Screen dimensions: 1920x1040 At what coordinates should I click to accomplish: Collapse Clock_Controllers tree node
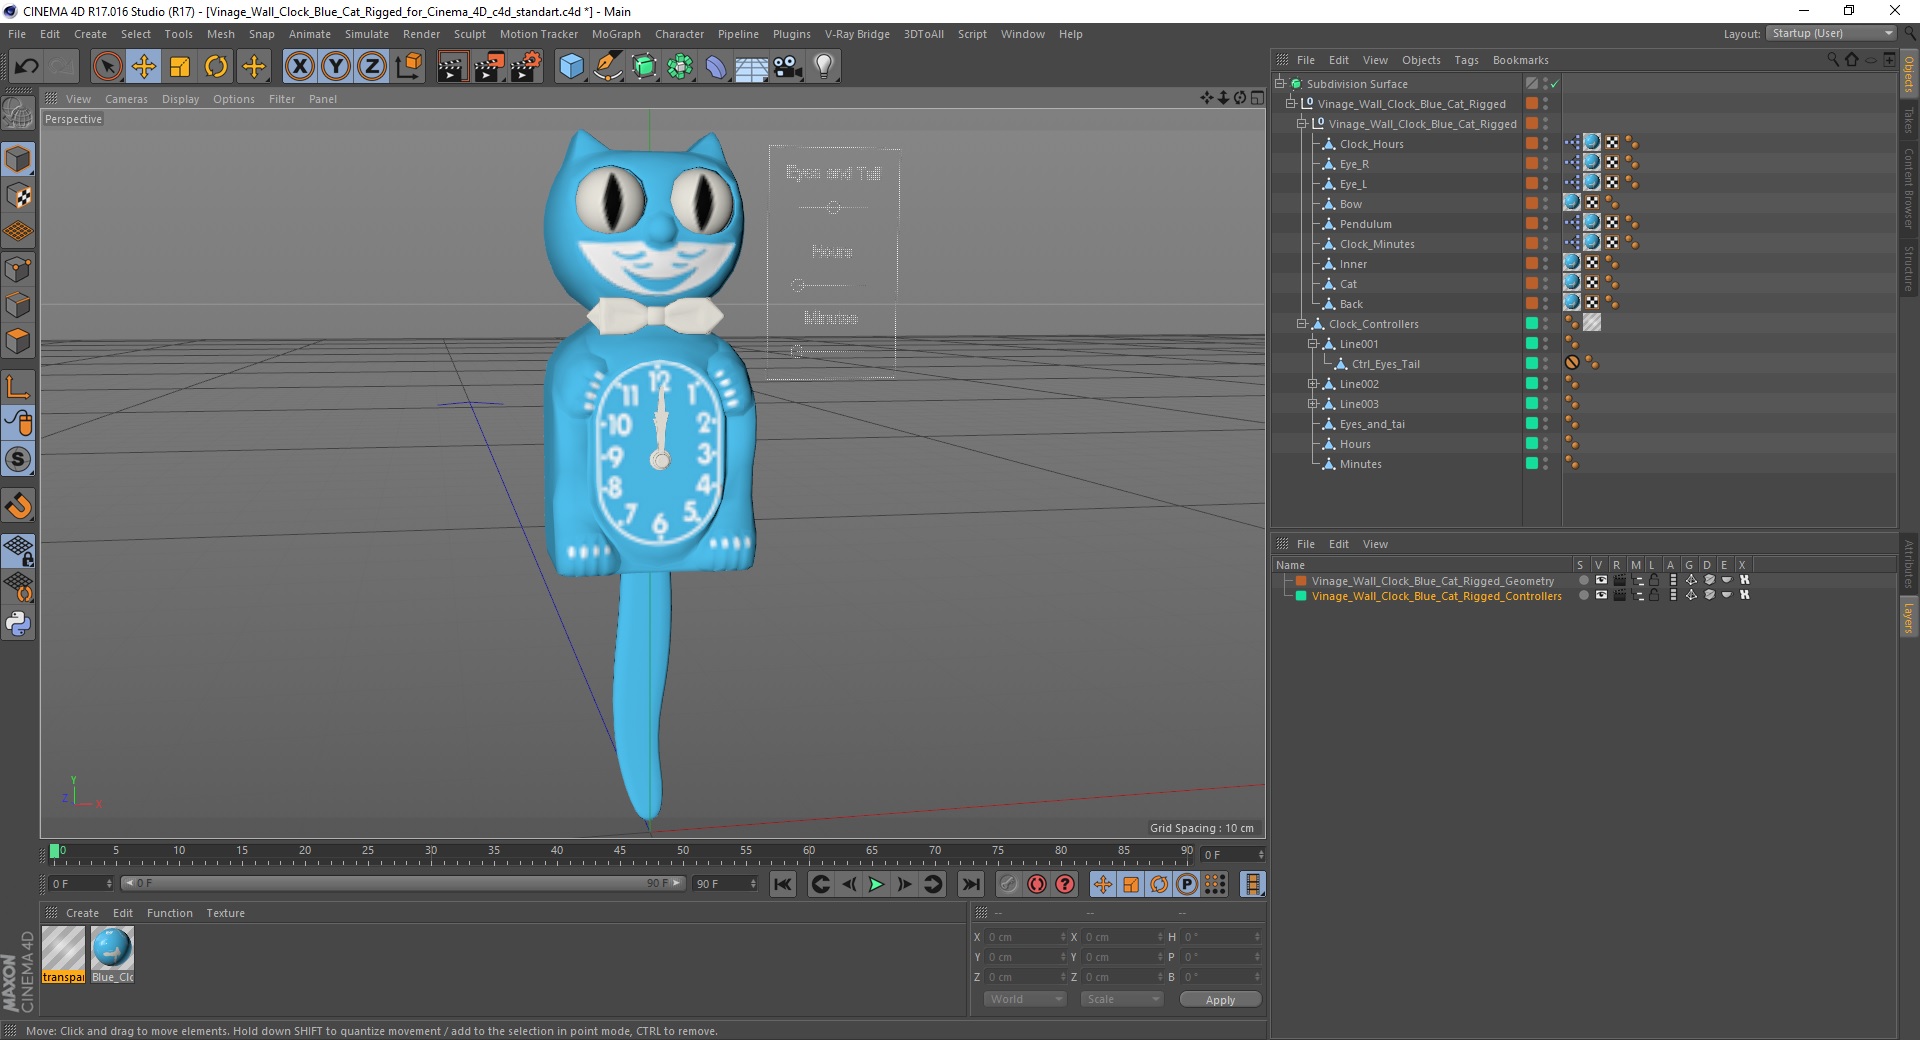1301,324
